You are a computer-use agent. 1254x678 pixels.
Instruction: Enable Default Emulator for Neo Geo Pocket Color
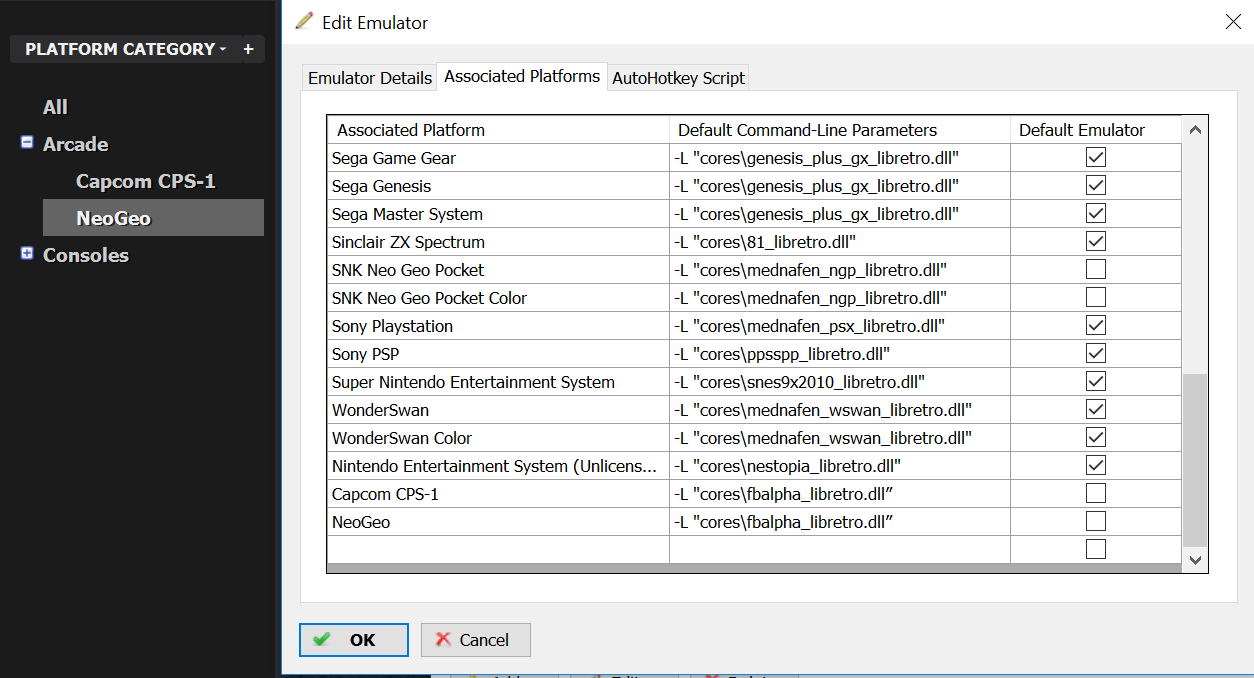1096,297
